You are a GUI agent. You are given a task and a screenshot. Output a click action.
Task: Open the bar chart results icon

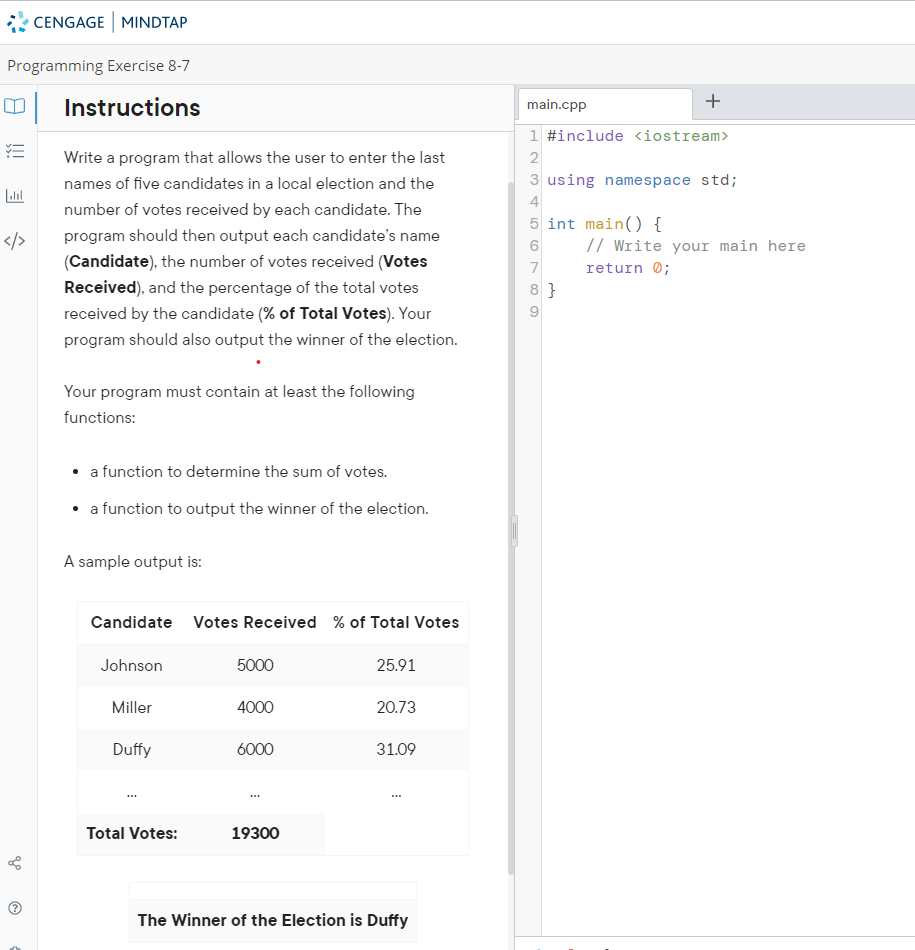click(x=15, y=196)
